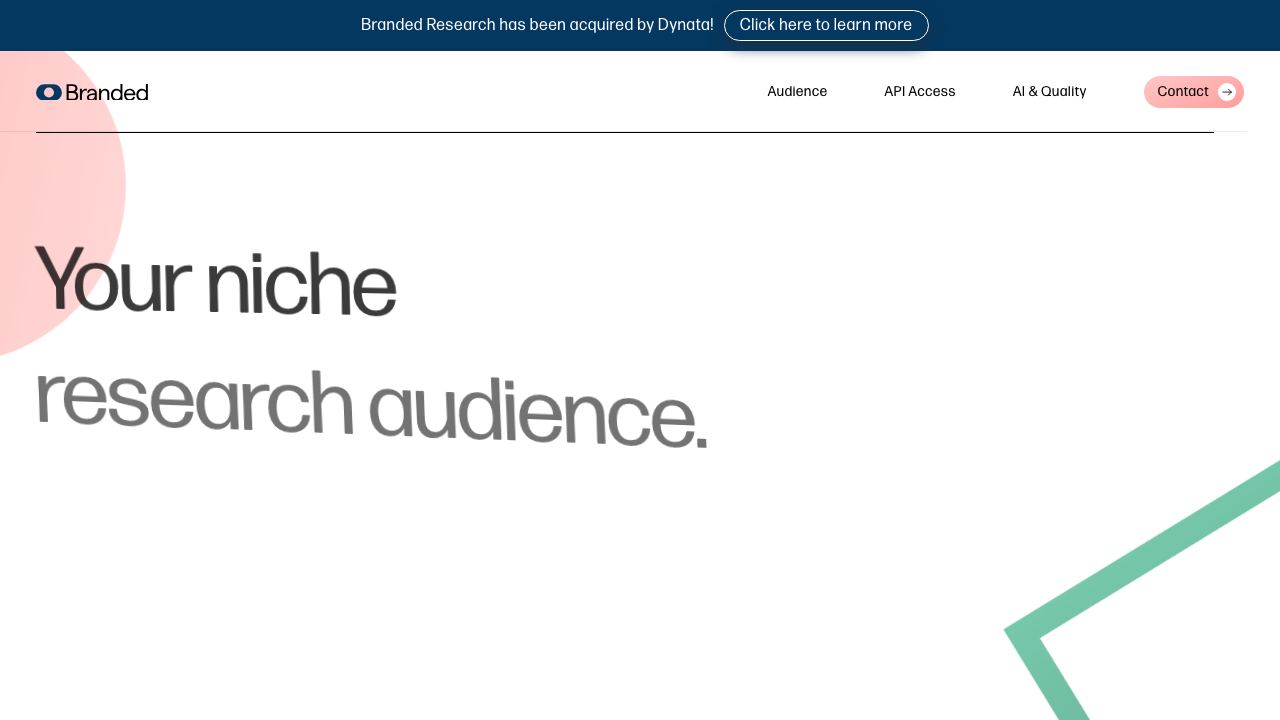
Task: Click the Contact button label
Action: click(1183, 92)
